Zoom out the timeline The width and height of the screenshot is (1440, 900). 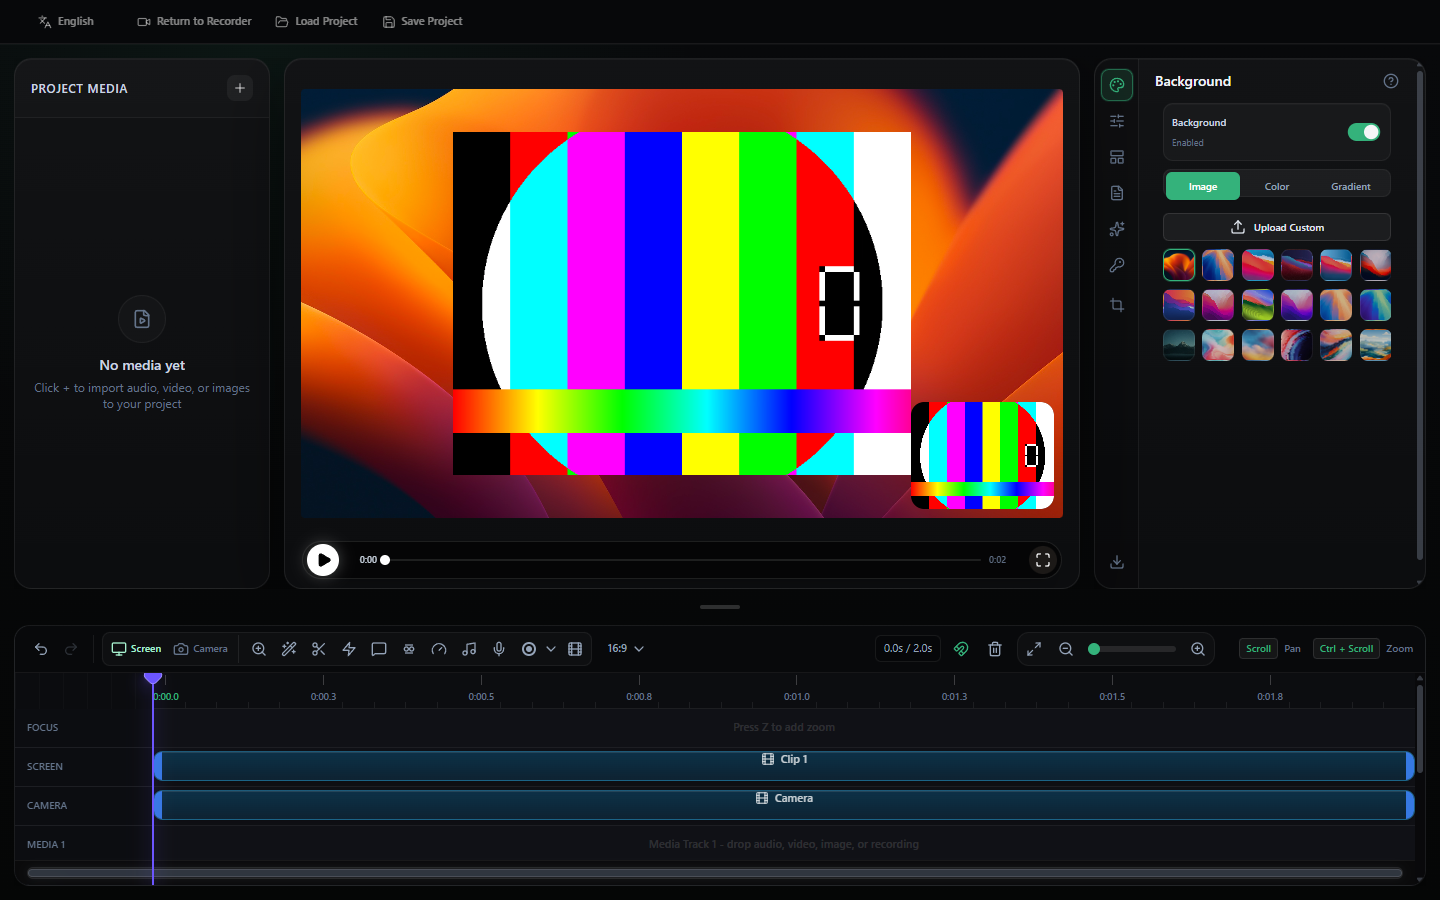click(1066, 649)
